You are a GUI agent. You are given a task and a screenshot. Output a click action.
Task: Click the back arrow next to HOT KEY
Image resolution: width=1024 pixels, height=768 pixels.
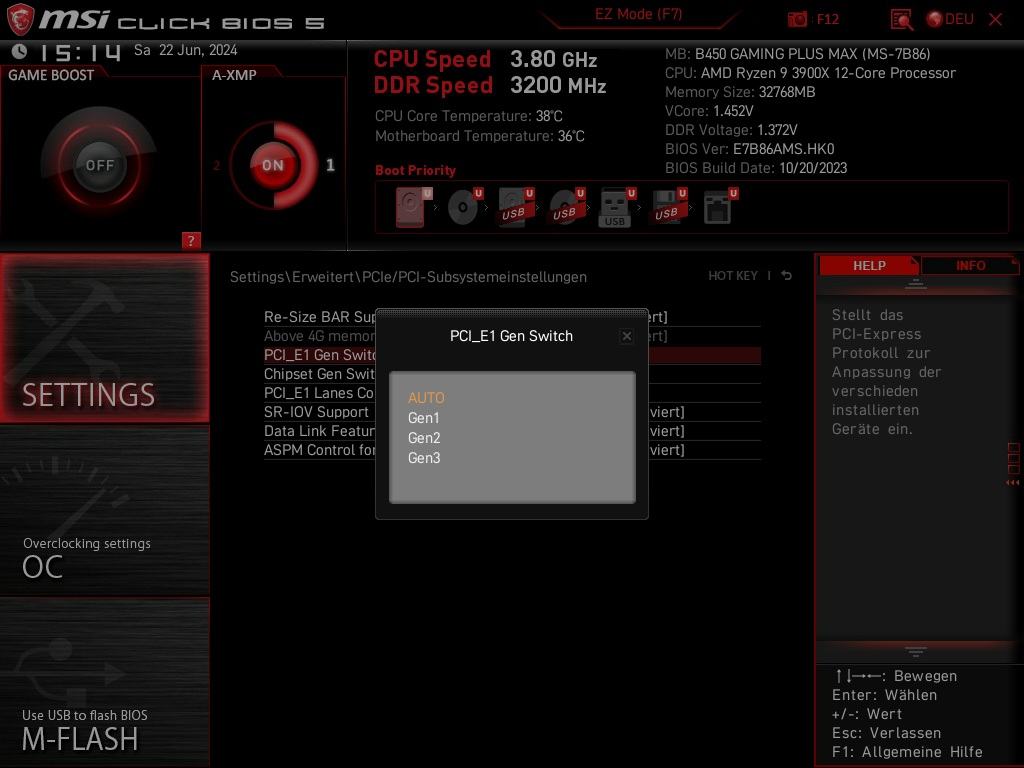coord(787,276)
